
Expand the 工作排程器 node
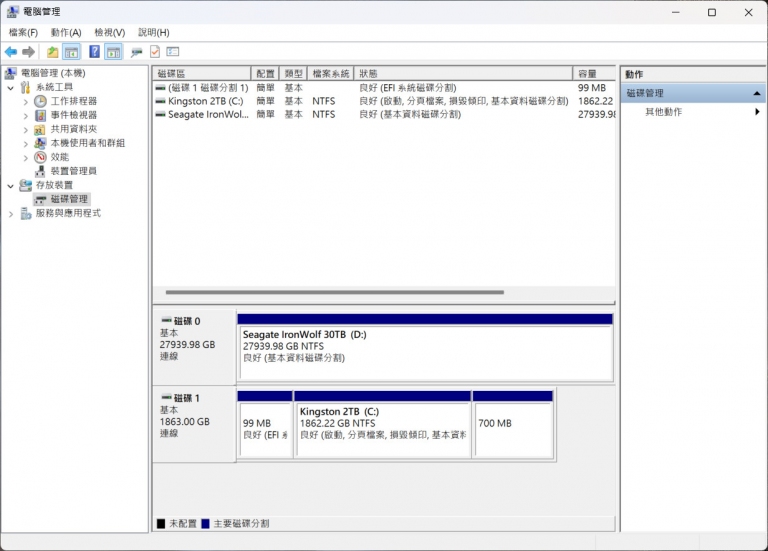pyautogui.click(x=25, y=102)
